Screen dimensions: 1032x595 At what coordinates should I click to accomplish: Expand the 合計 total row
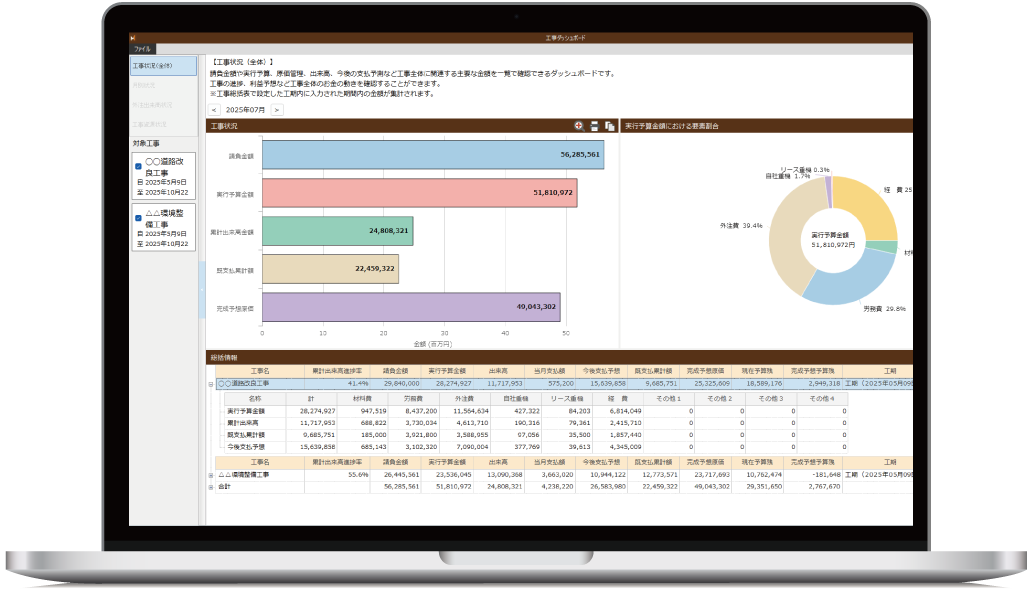point(211,486)
